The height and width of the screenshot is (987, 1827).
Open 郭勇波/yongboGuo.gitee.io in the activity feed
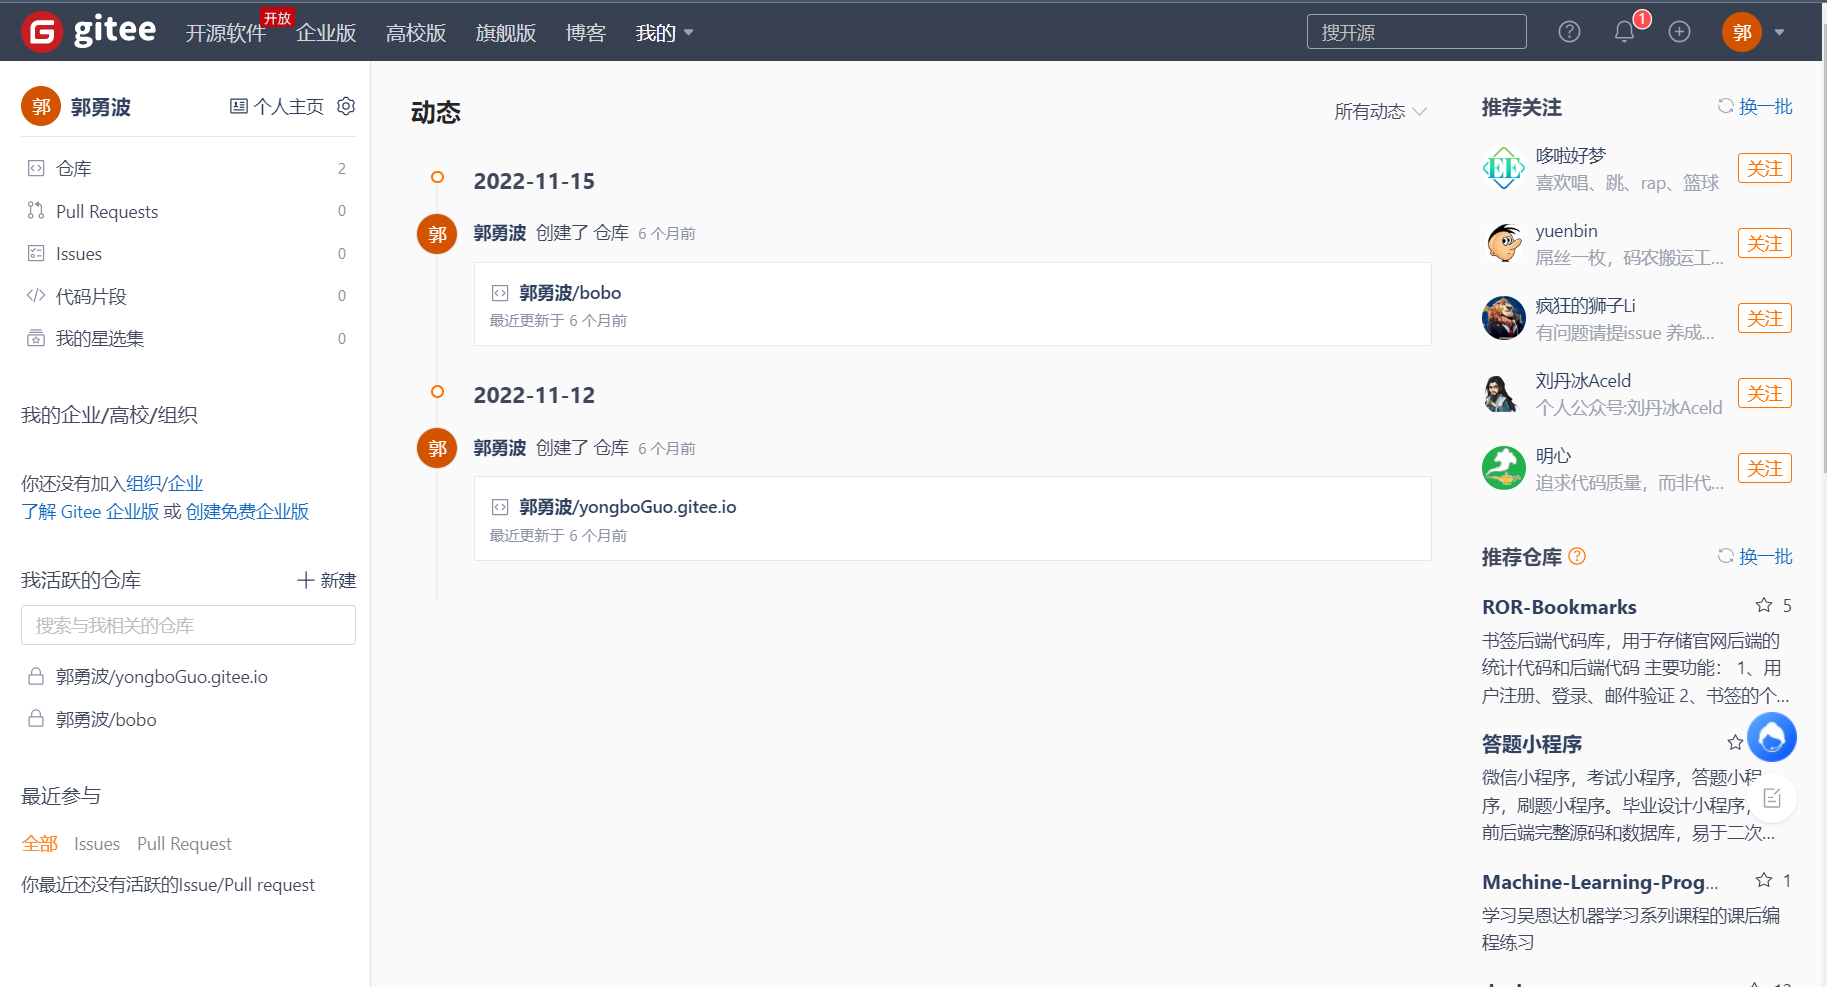coord(628,507)
